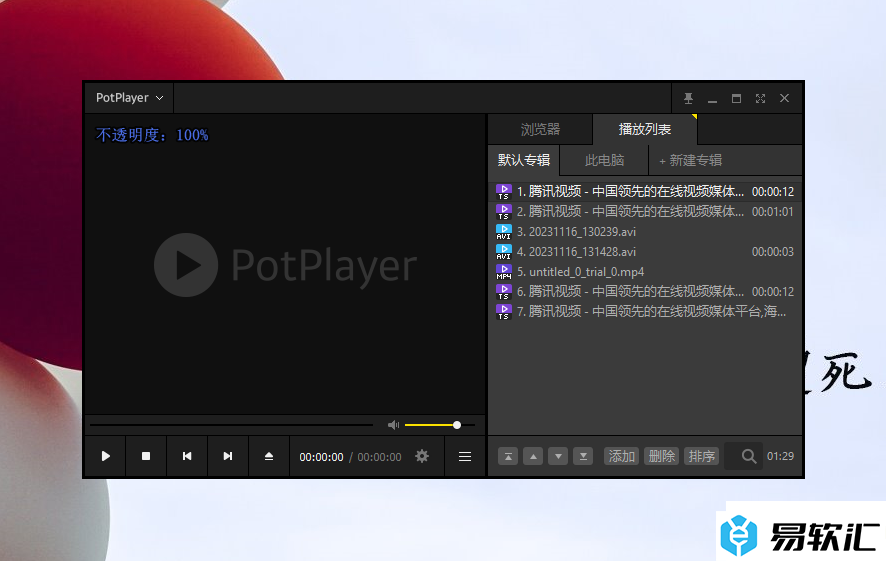Toggle the playlist panel hamburger icon
This screenshot has width=886, height=561.
[x=464, y=456]
